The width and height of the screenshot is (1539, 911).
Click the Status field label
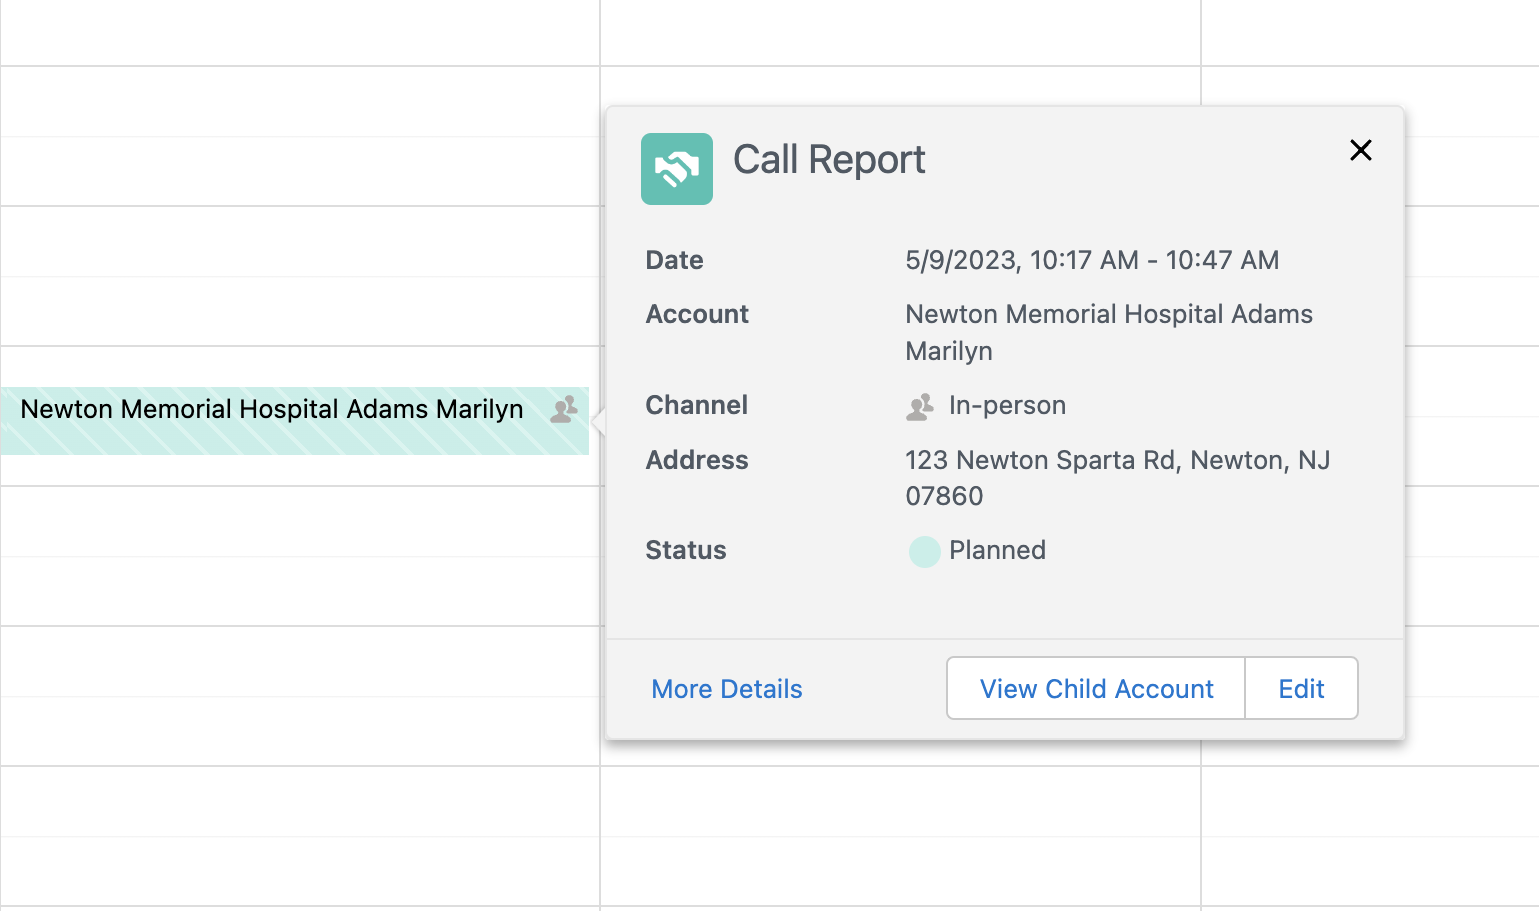[685, 551]
